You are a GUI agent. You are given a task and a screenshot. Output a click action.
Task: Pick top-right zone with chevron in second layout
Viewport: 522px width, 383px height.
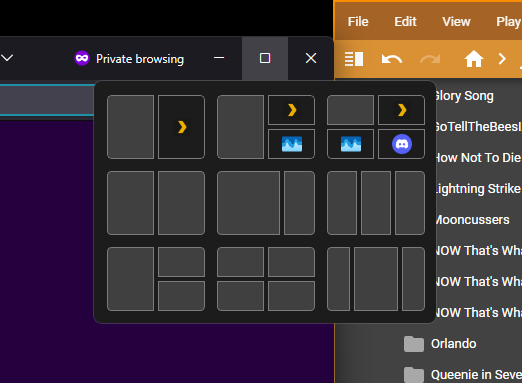pyautogui.click(x=291, y=110)
